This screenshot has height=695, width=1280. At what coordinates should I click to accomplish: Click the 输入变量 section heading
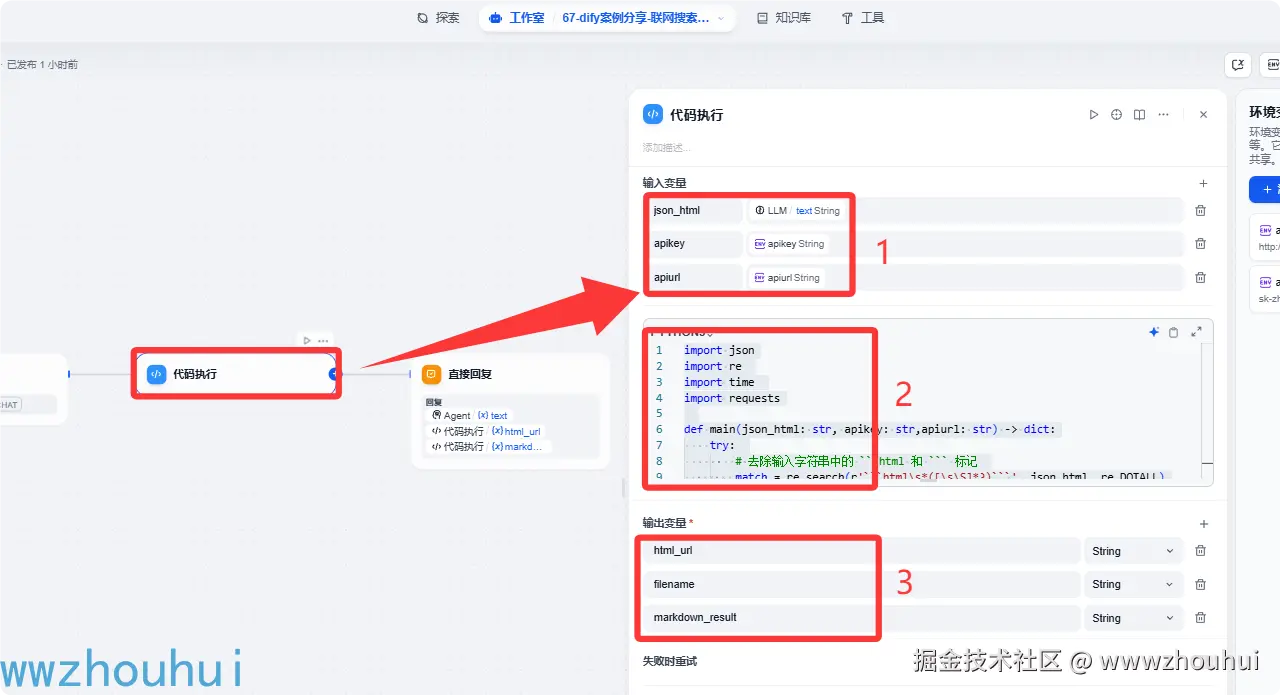pos(665,183)
